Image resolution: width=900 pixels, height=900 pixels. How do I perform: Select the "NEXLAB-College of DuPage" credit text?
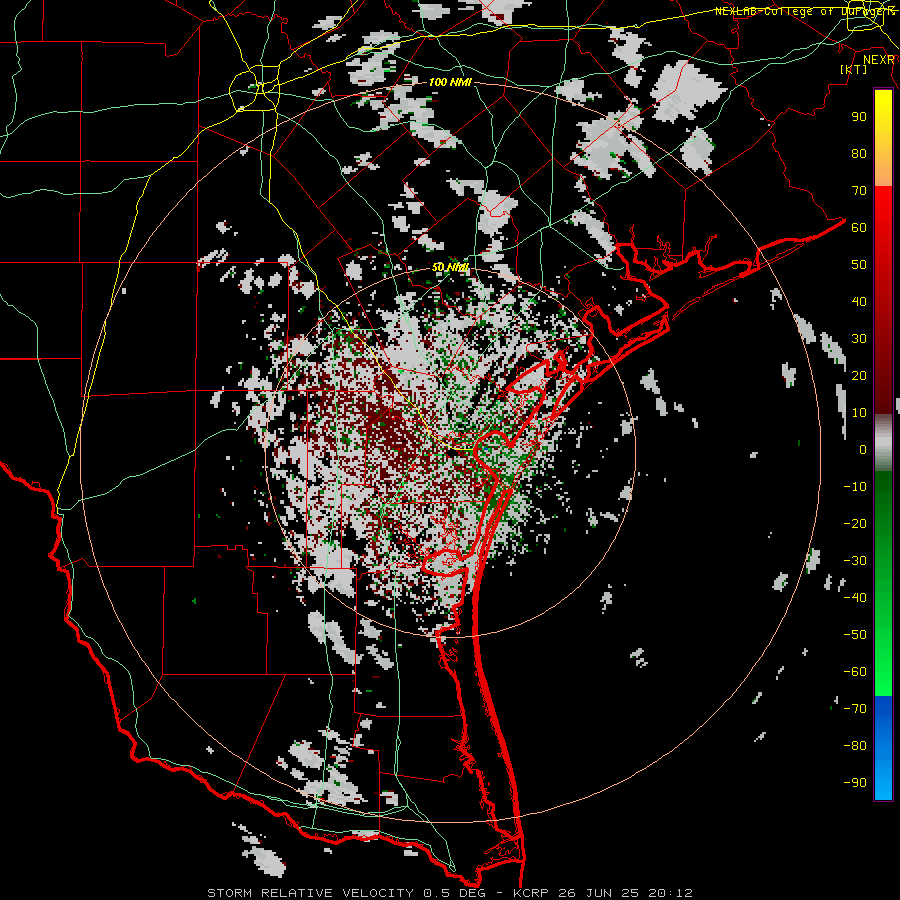coord(801,11)
